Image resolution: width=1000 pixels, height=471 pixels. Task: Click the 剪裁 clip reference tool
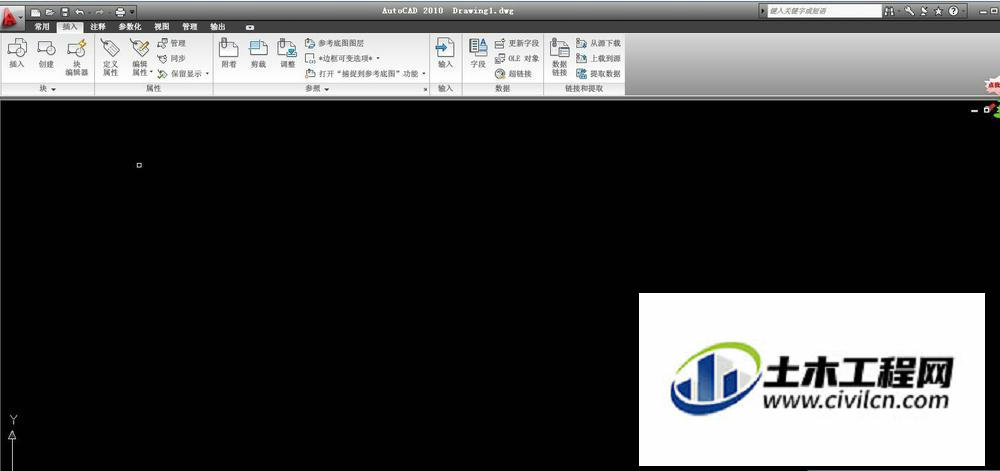[258, 54]
